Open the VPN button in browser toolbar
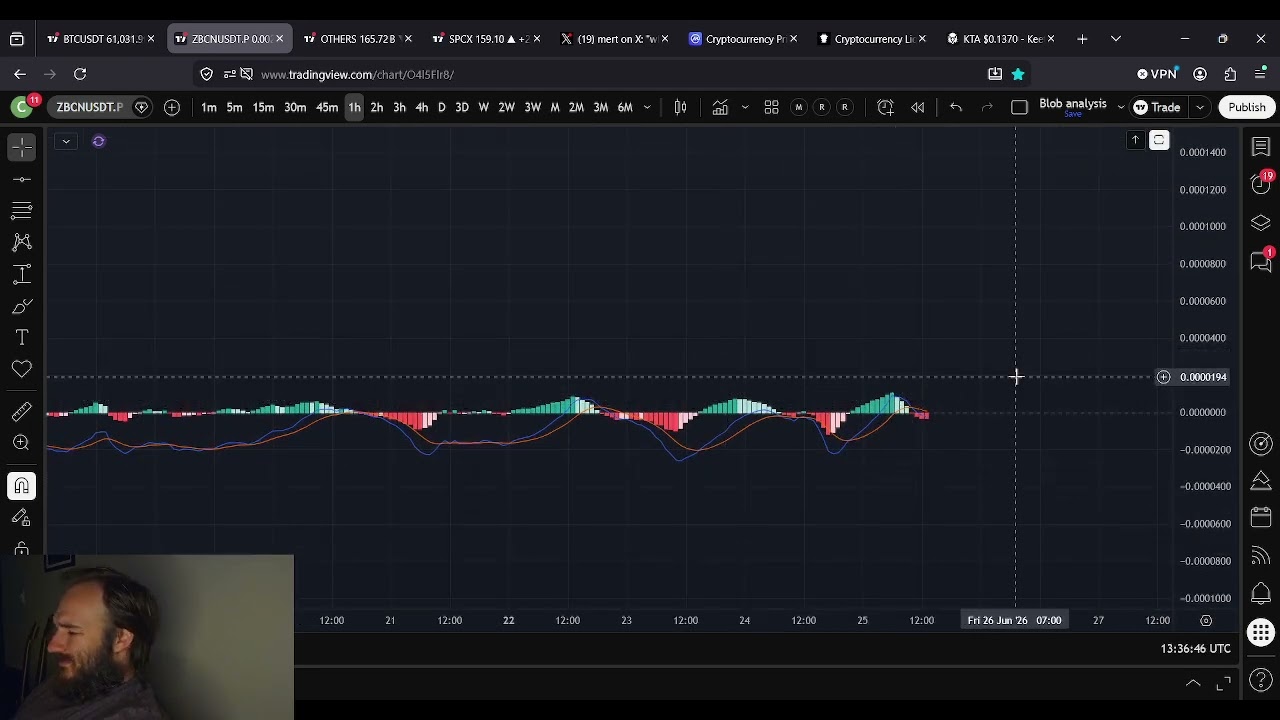 click(x=1157, y=74)
